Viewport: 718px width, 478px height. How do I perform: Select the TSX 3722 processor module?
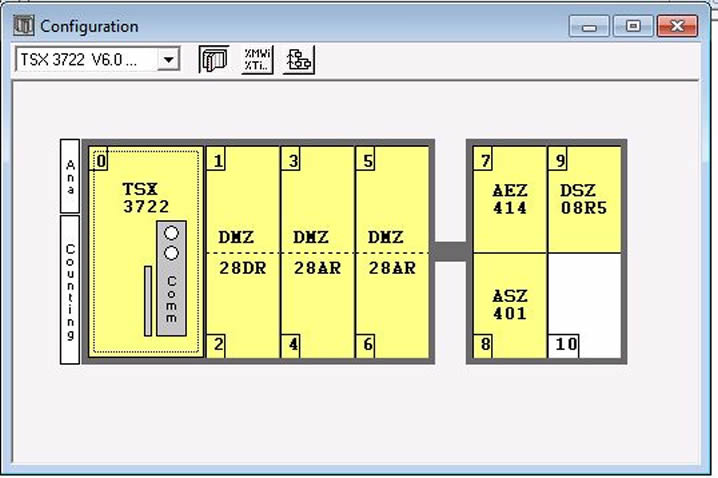click(146, 252)
